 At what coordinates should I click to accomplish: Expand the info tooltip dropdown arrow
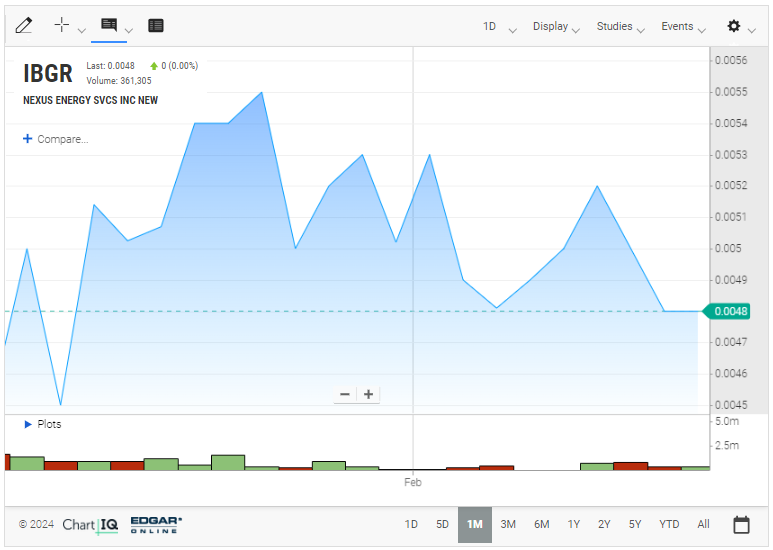(129, 31)
